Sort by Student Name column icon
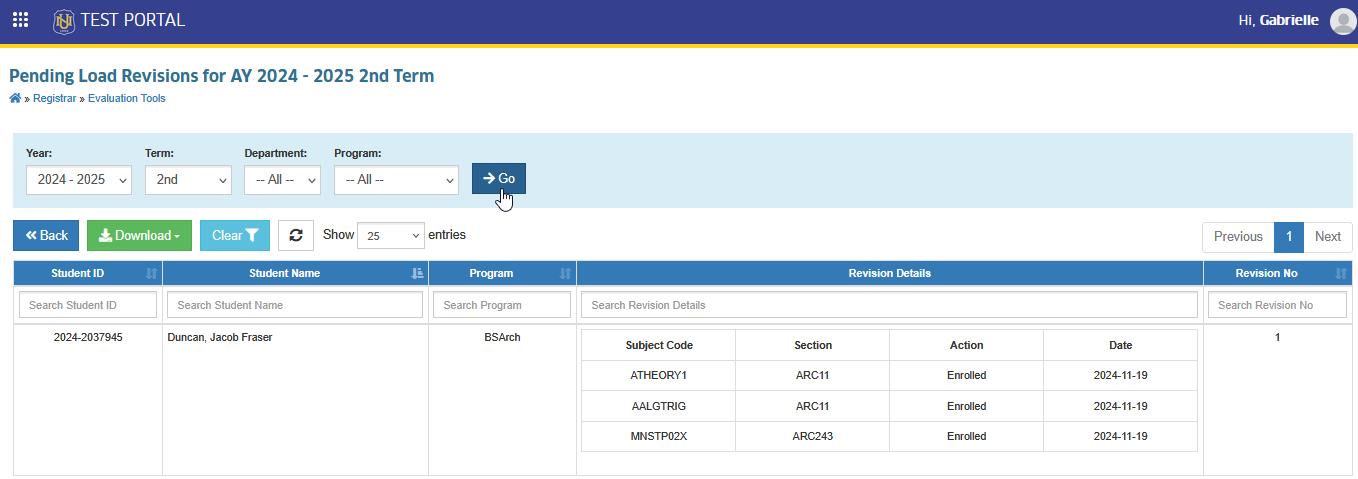 tap(418, 273)
